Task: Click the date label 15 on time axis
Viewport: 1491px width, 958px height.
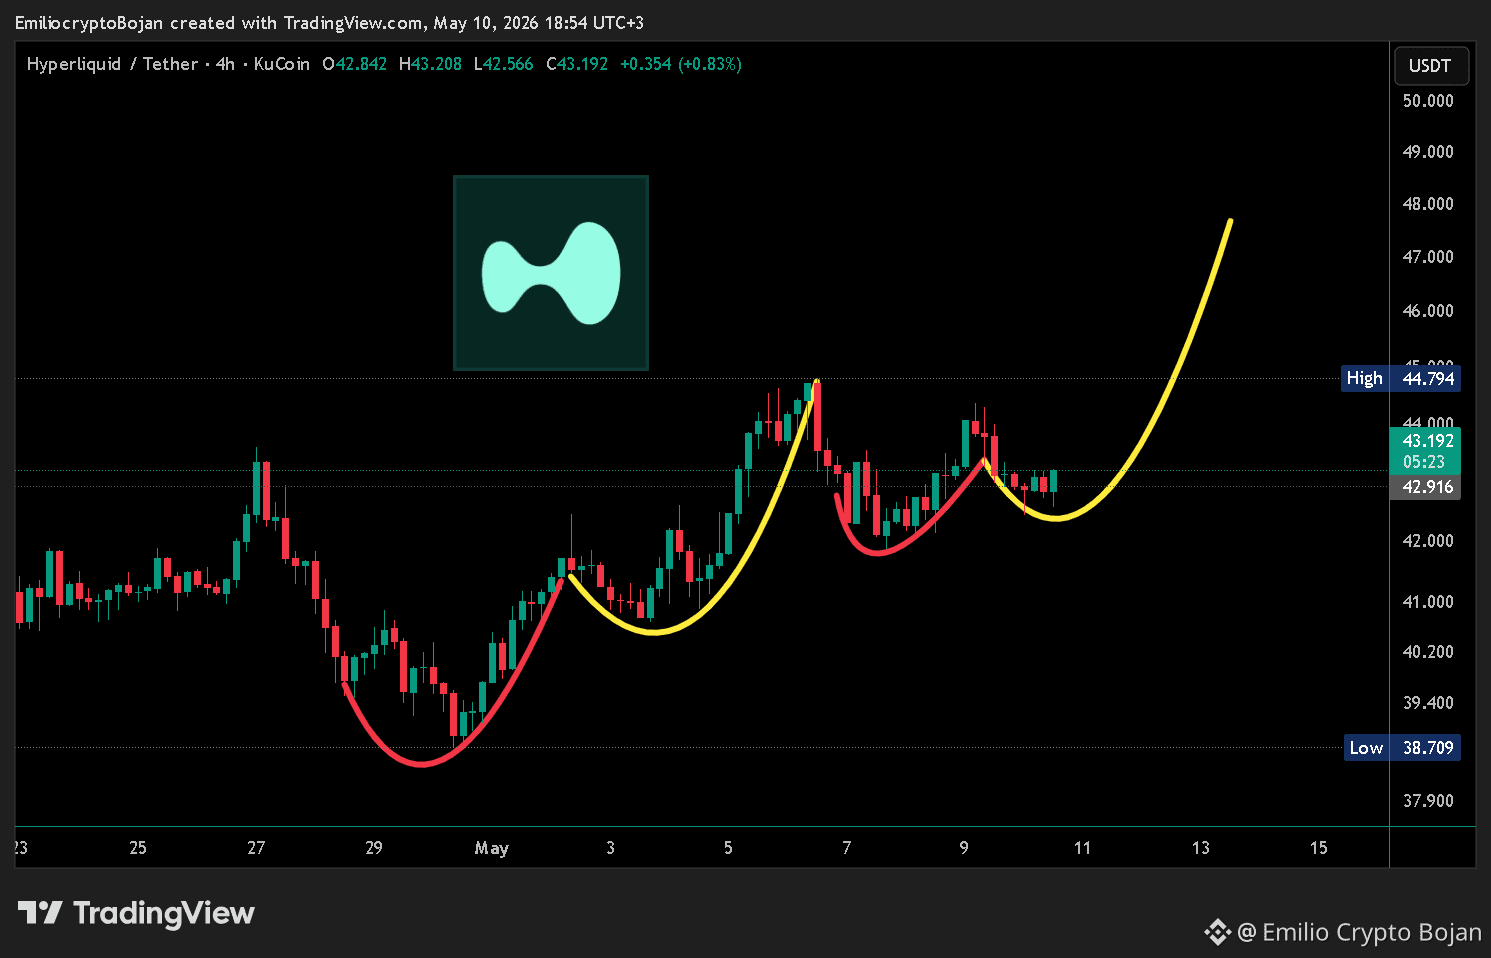Action: click(x=1318, y=848)
